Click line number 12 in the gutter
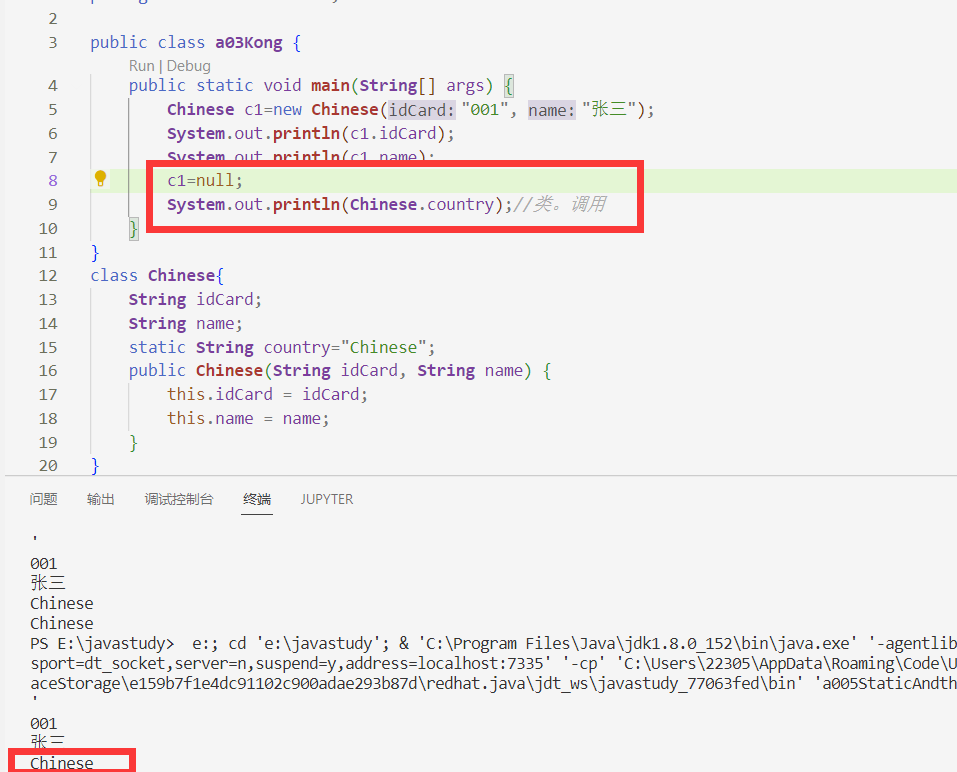Viewport: 957px width, 772px height. pyautogui.click(x=48, y=276)
